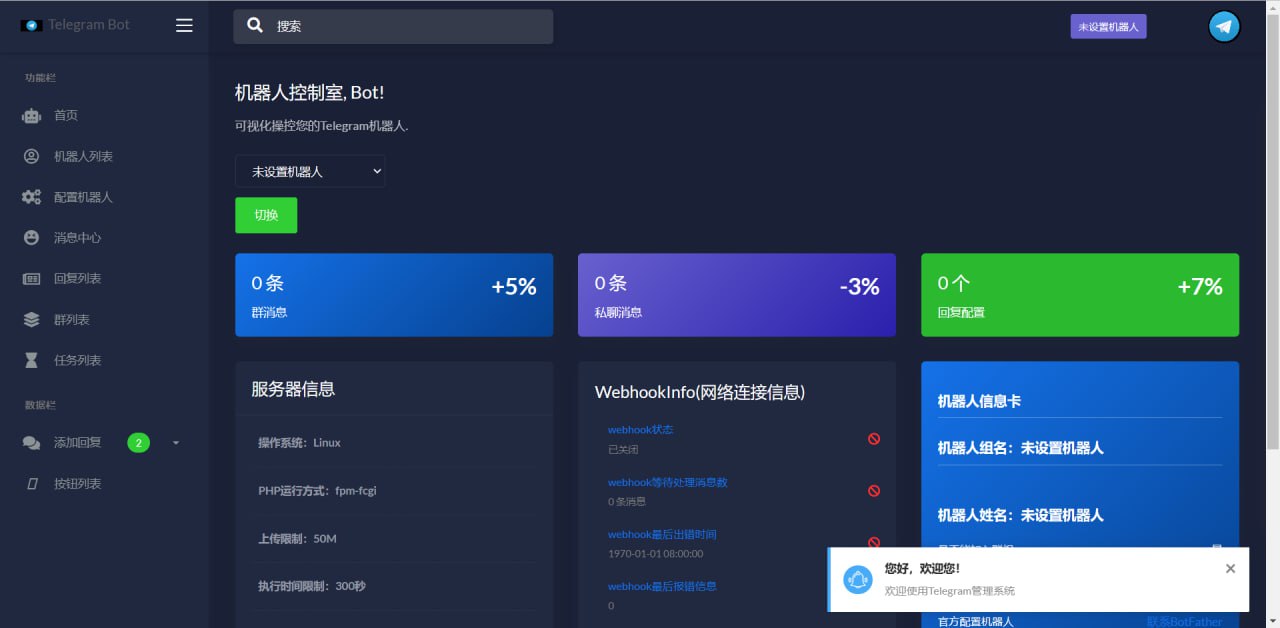The width and height of the screenshot is (1280, 628).
Task: Click the webhook等待处理消息数 link
Action: [x=668, y=482]
